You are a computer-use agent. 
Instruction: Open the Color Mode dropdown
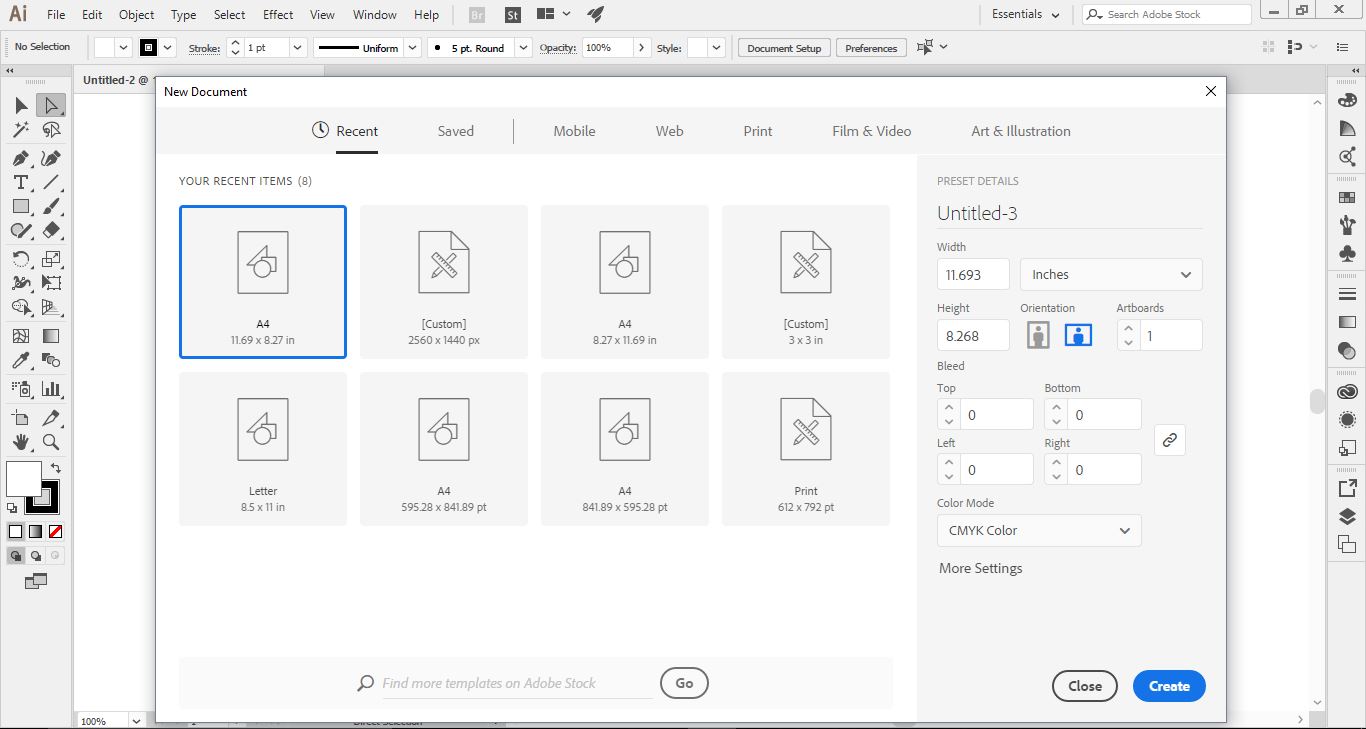1038,530
